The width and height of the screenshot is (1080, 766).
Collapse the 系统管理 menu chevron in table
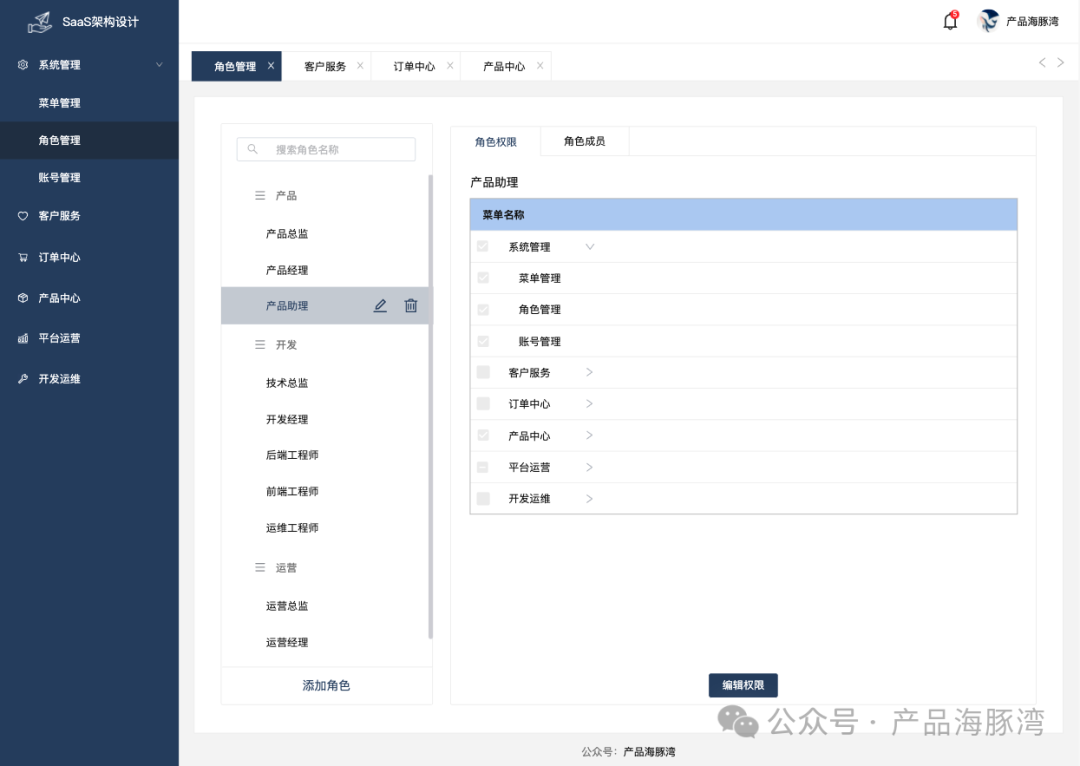[592, 246]
